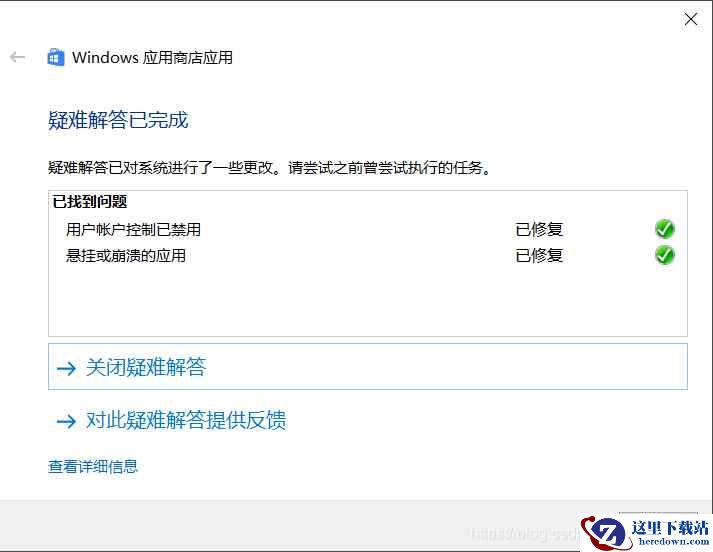The image size is (713, 552).
Task: Click the 疑难解答已完成 heading
Action: click(118, 120)
